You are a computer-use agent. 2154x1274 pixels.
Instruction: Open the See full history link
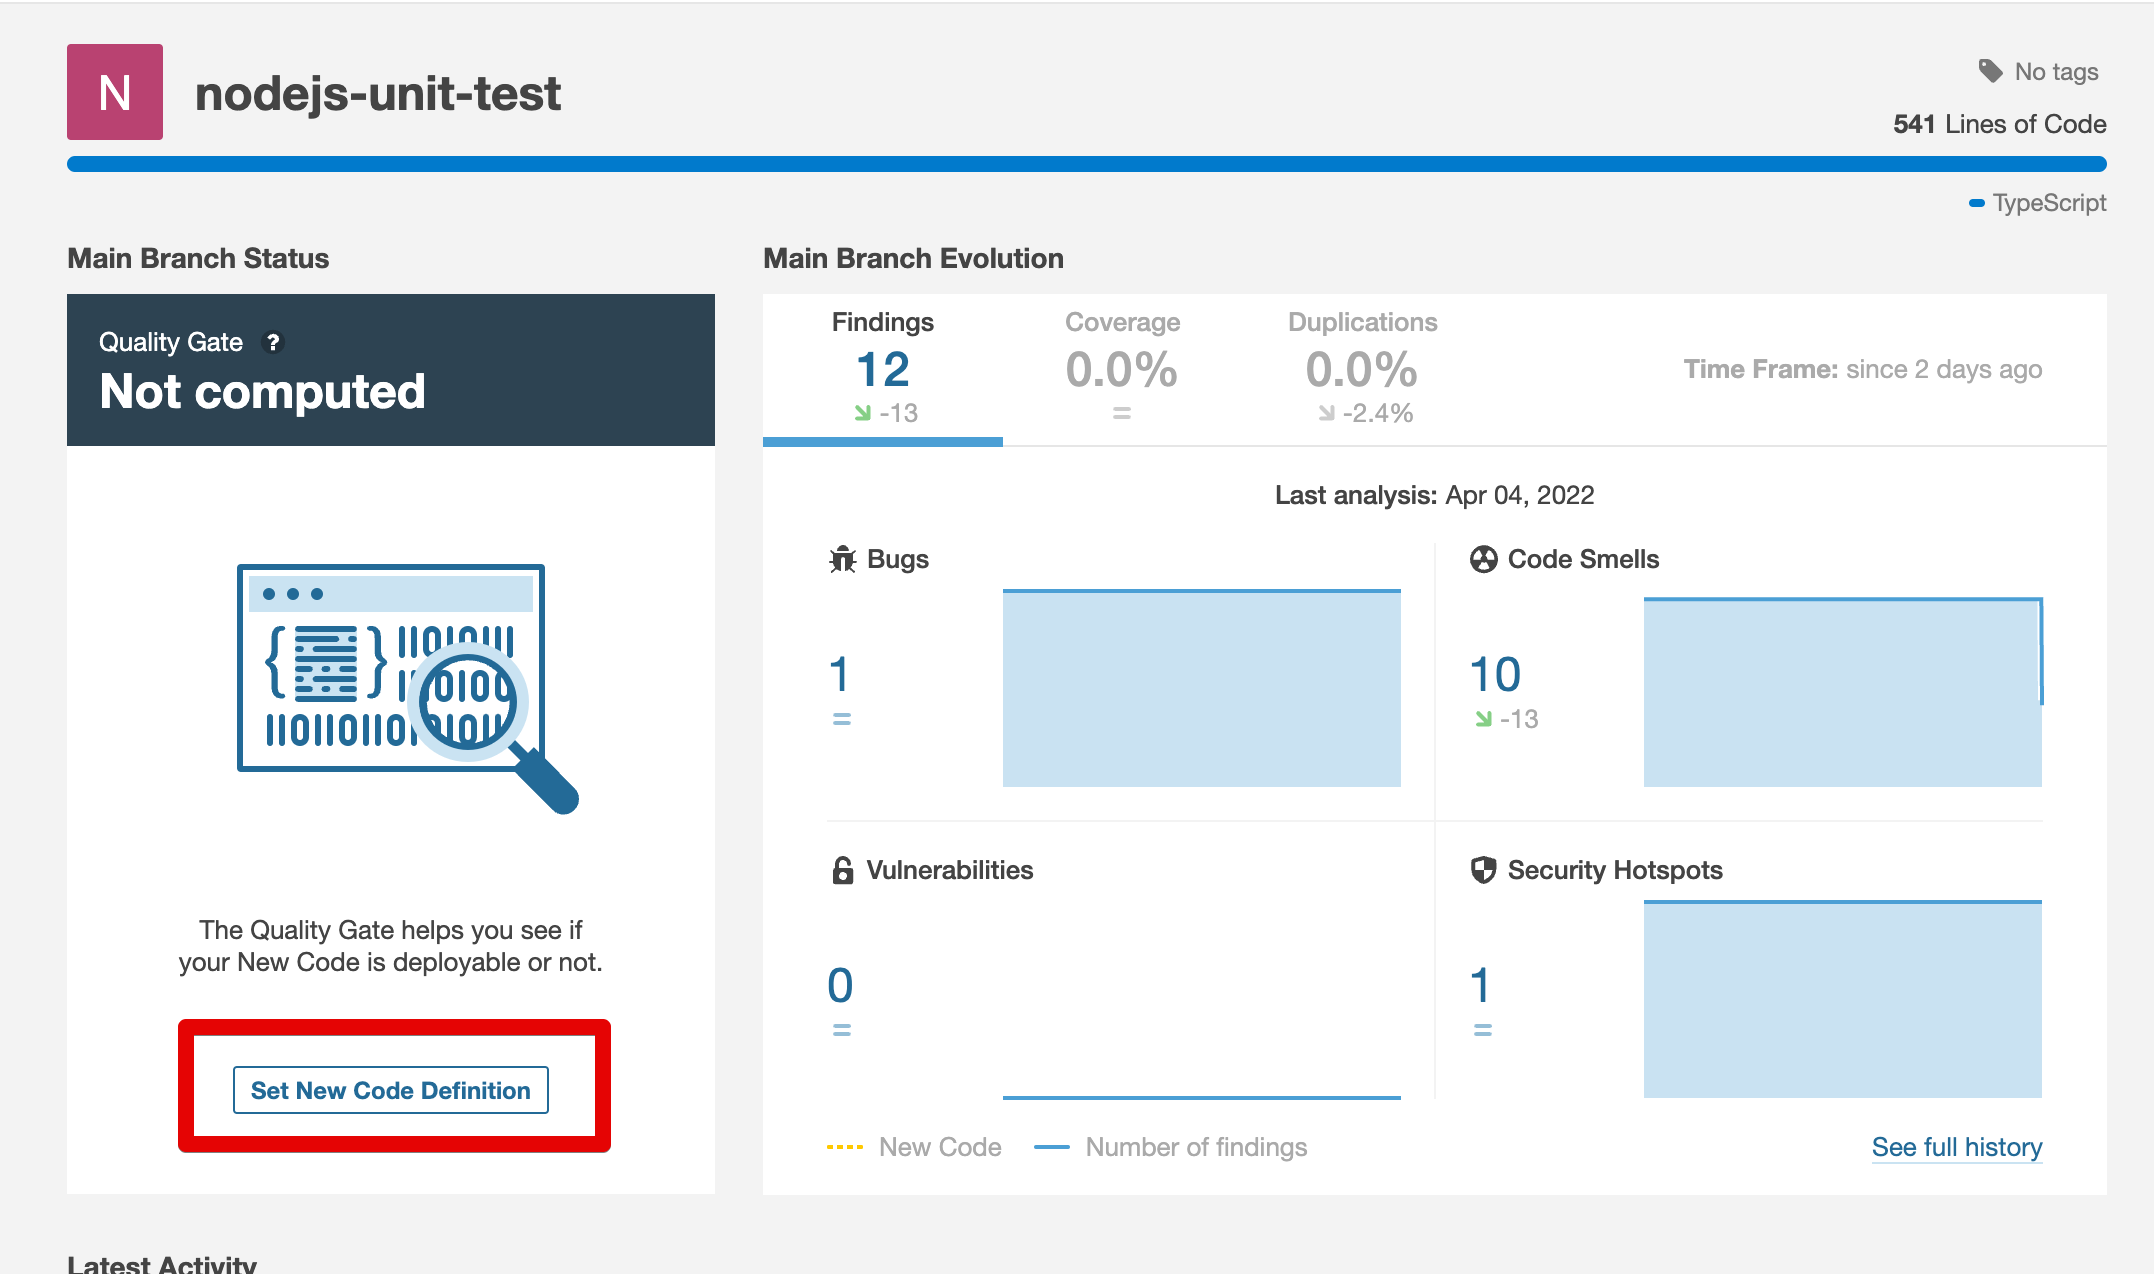pos(1956,1147)
